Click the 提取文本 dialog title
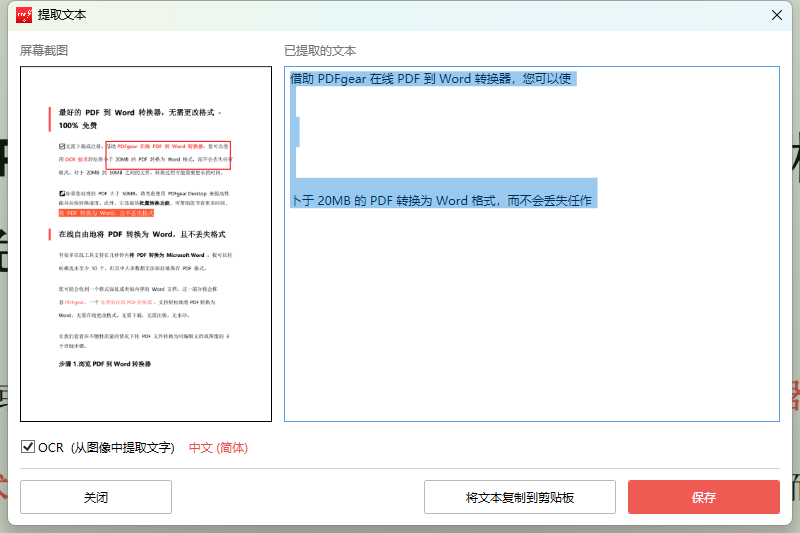The height and width of the screenshot is (533, 800). (x=62, y=15)
